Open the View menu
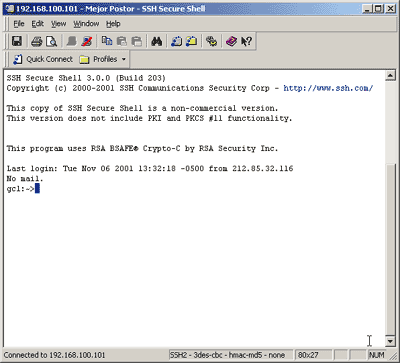 (58, 24)
